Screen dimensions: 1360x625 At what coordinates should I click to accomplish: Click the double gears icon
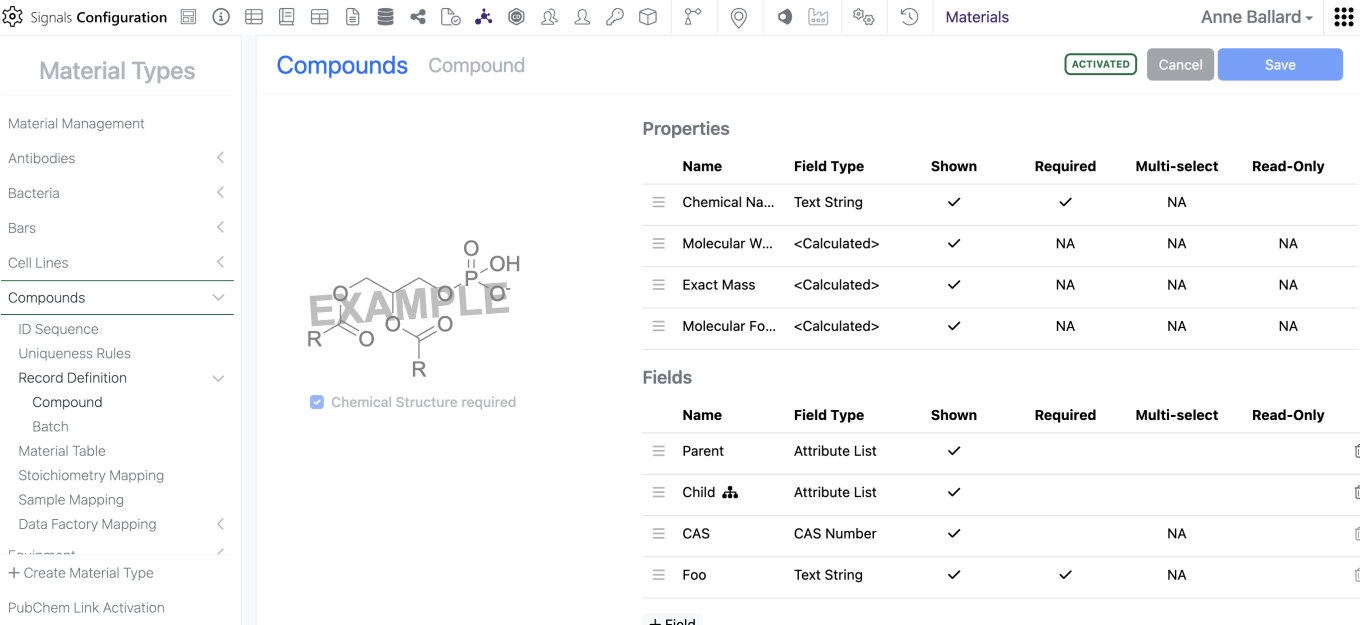(863, 17)
